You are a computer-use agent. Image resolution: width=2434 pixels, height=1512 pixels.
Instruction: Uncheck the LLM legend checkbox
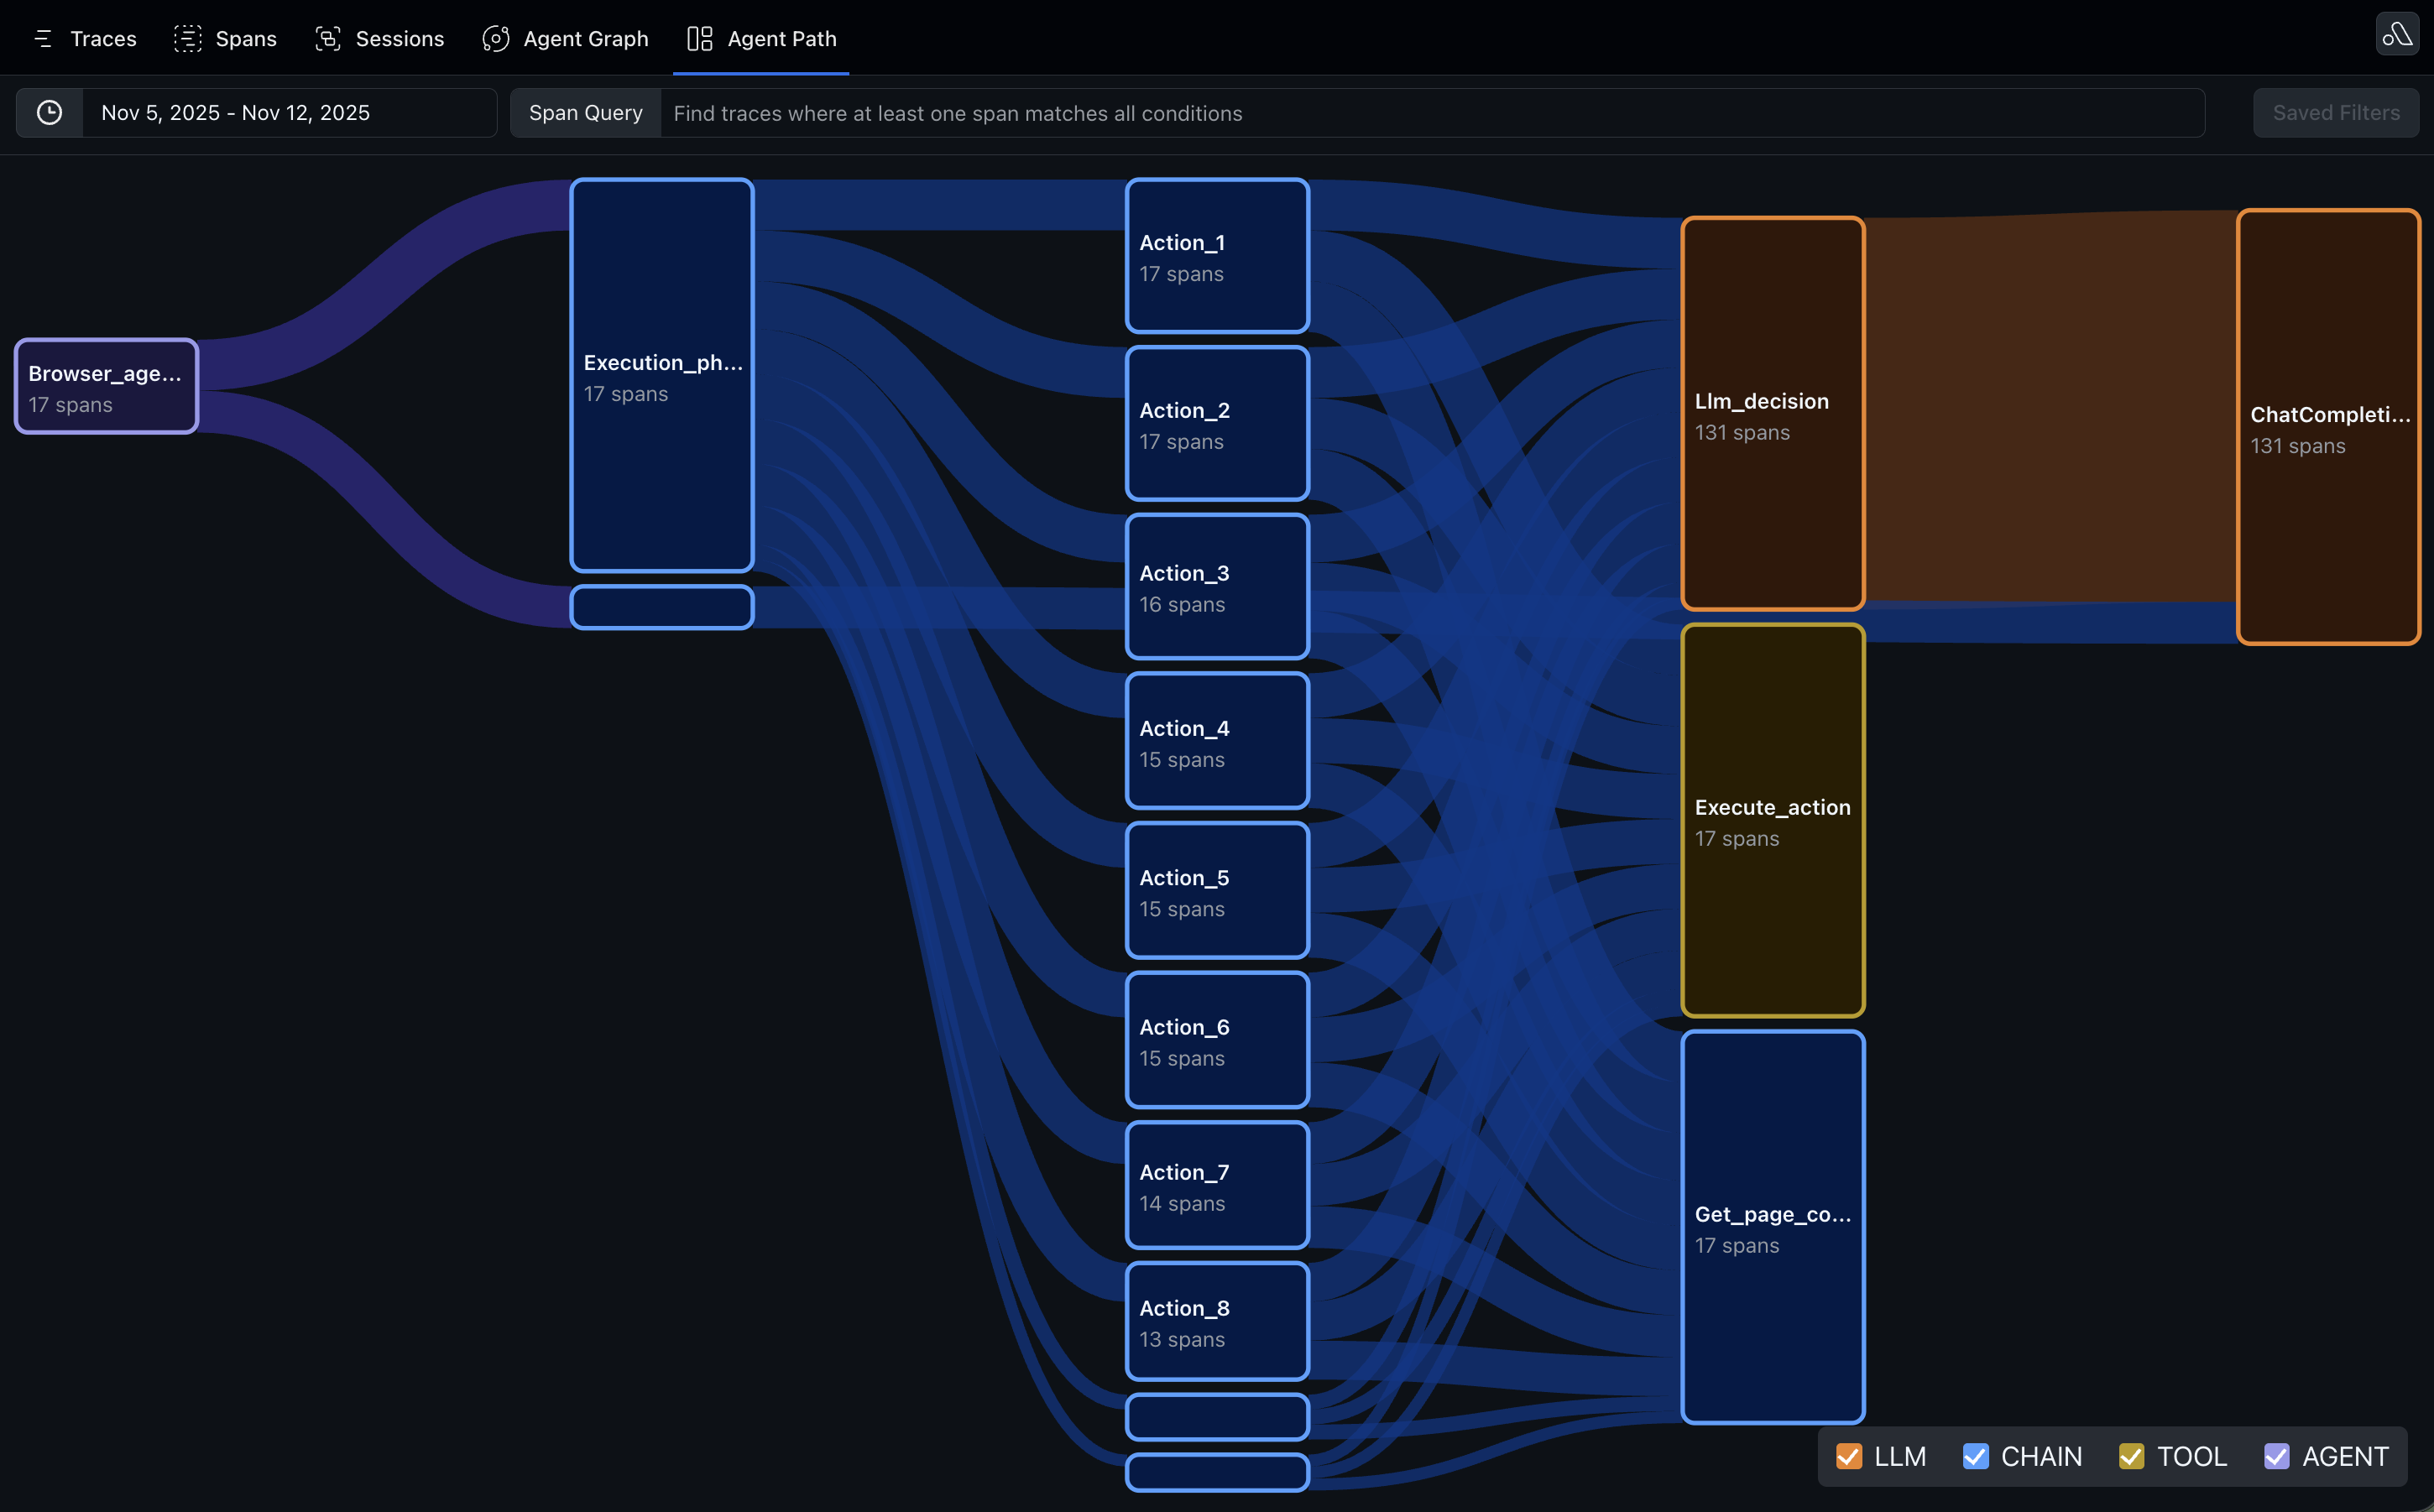[x=1849, y=1456]
